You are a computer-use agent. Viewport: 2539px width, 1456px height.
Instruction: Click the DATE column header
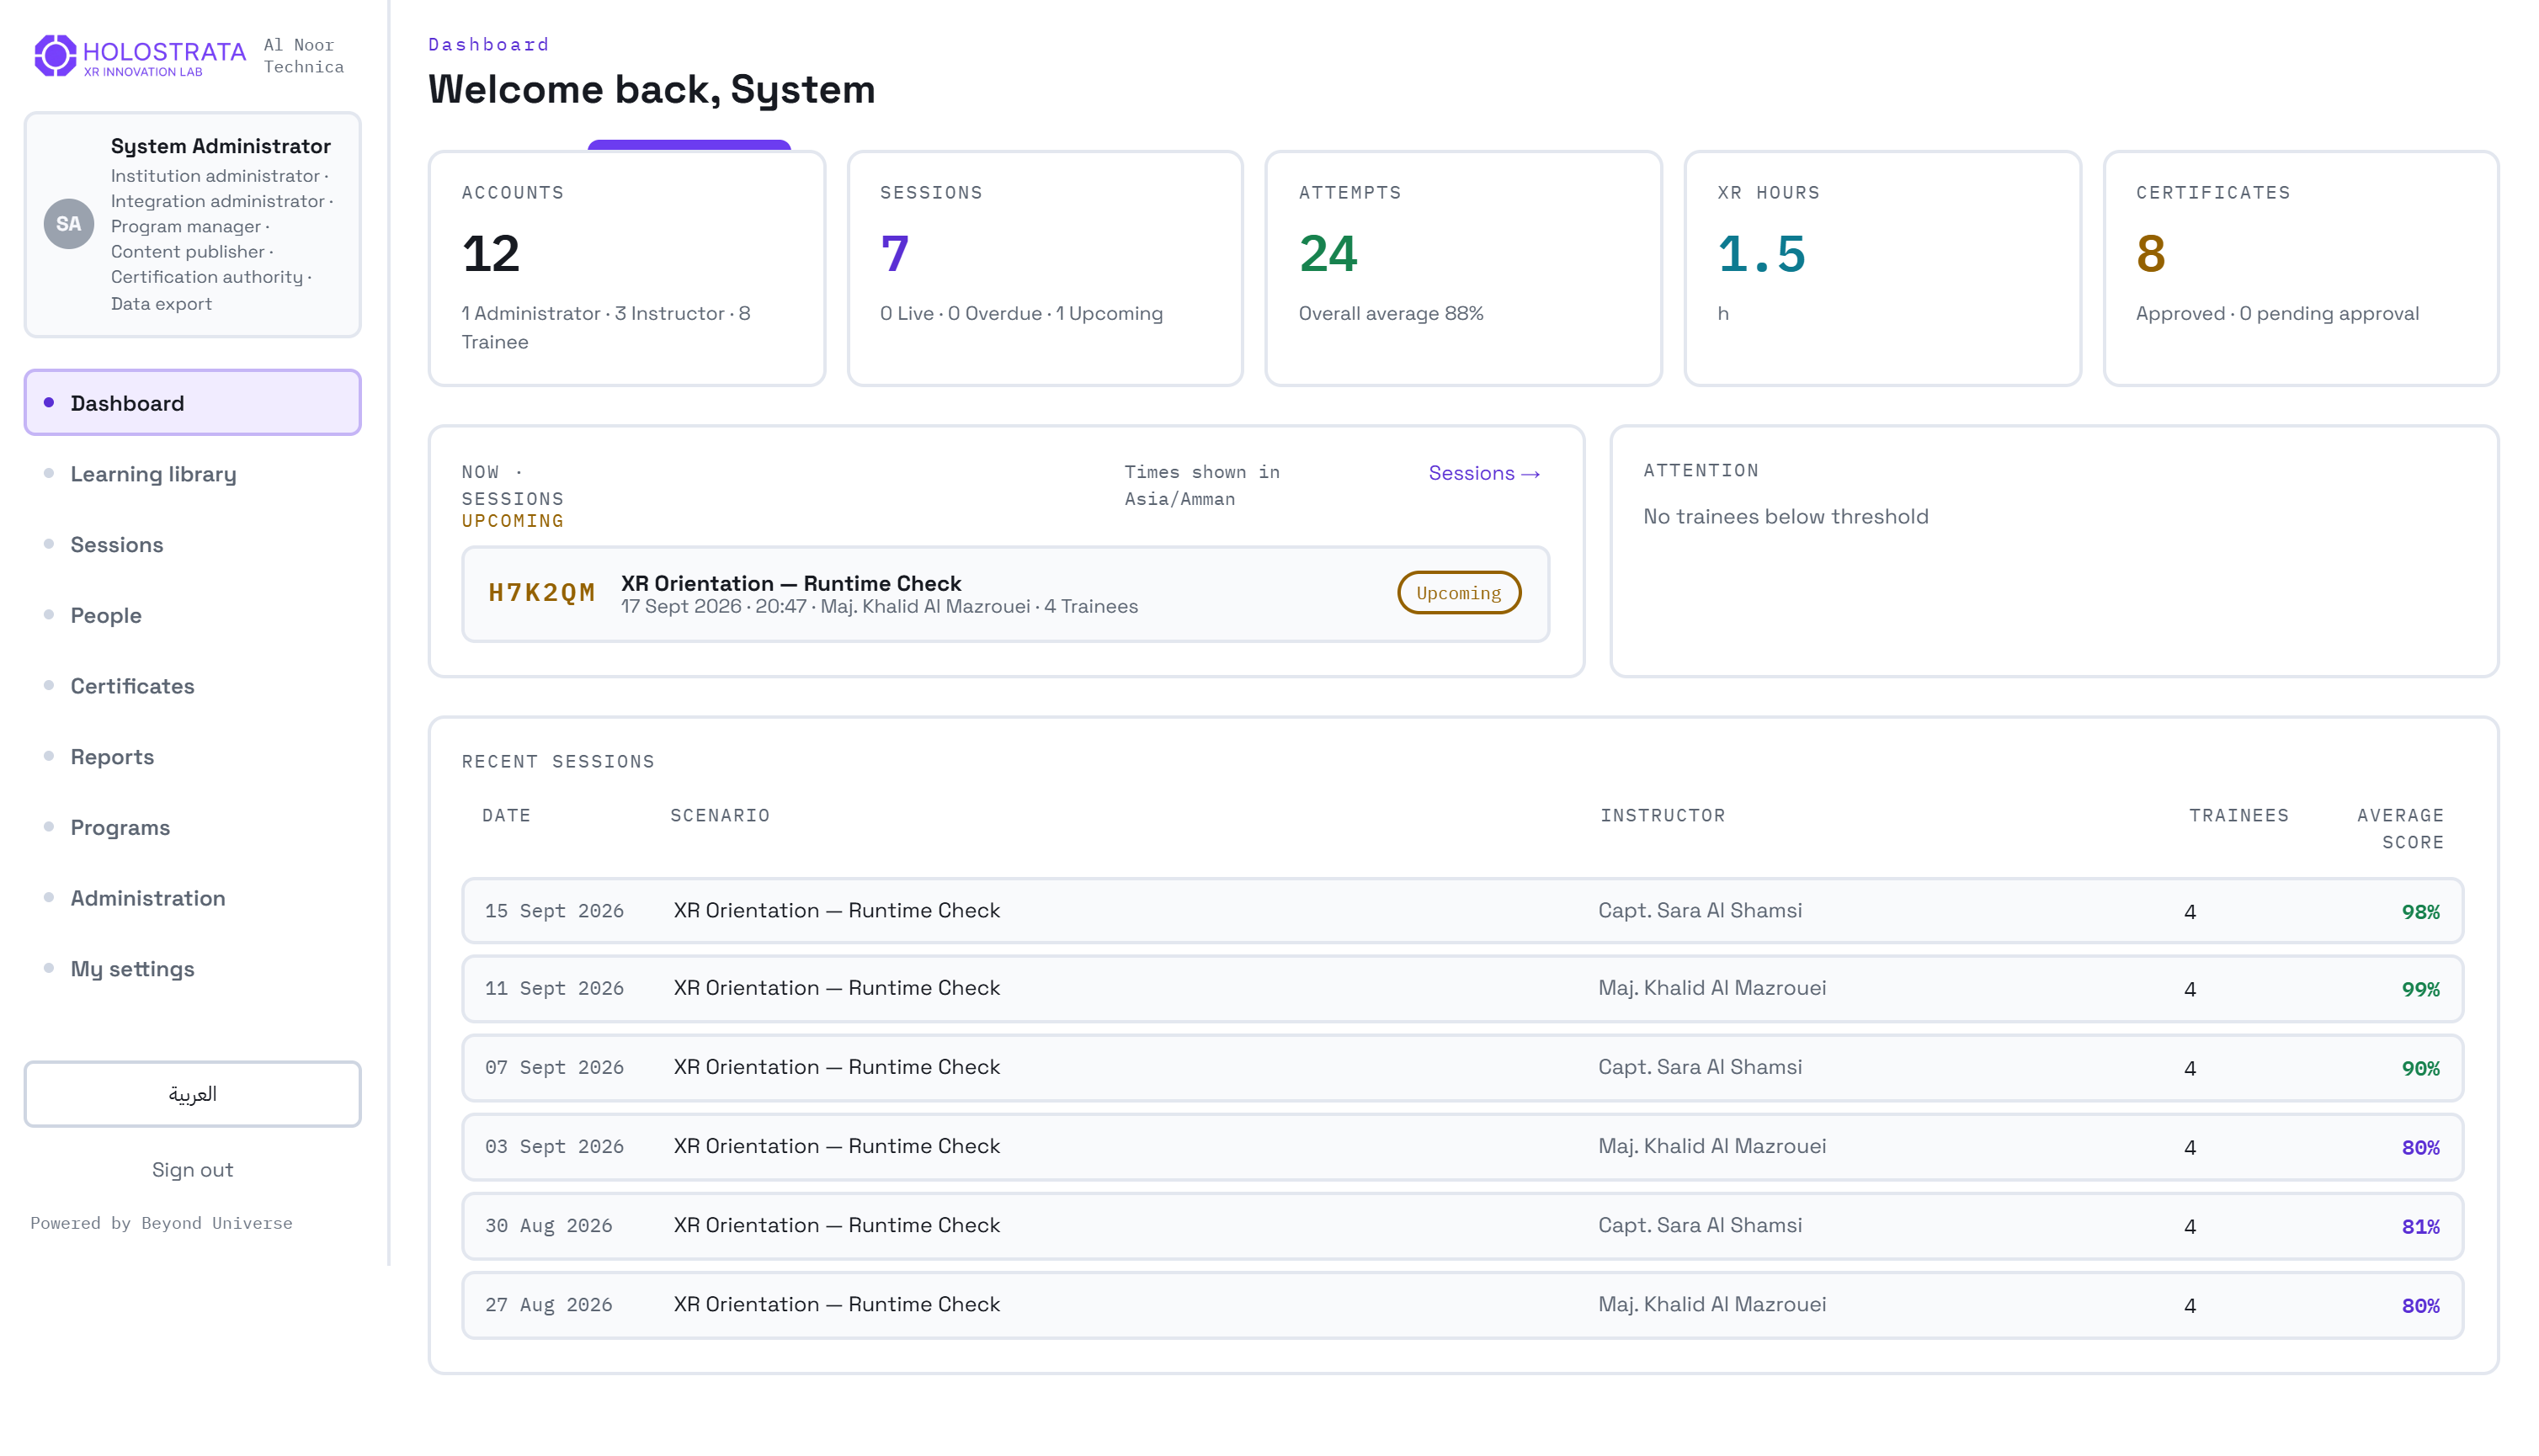[x=506, y=816]
